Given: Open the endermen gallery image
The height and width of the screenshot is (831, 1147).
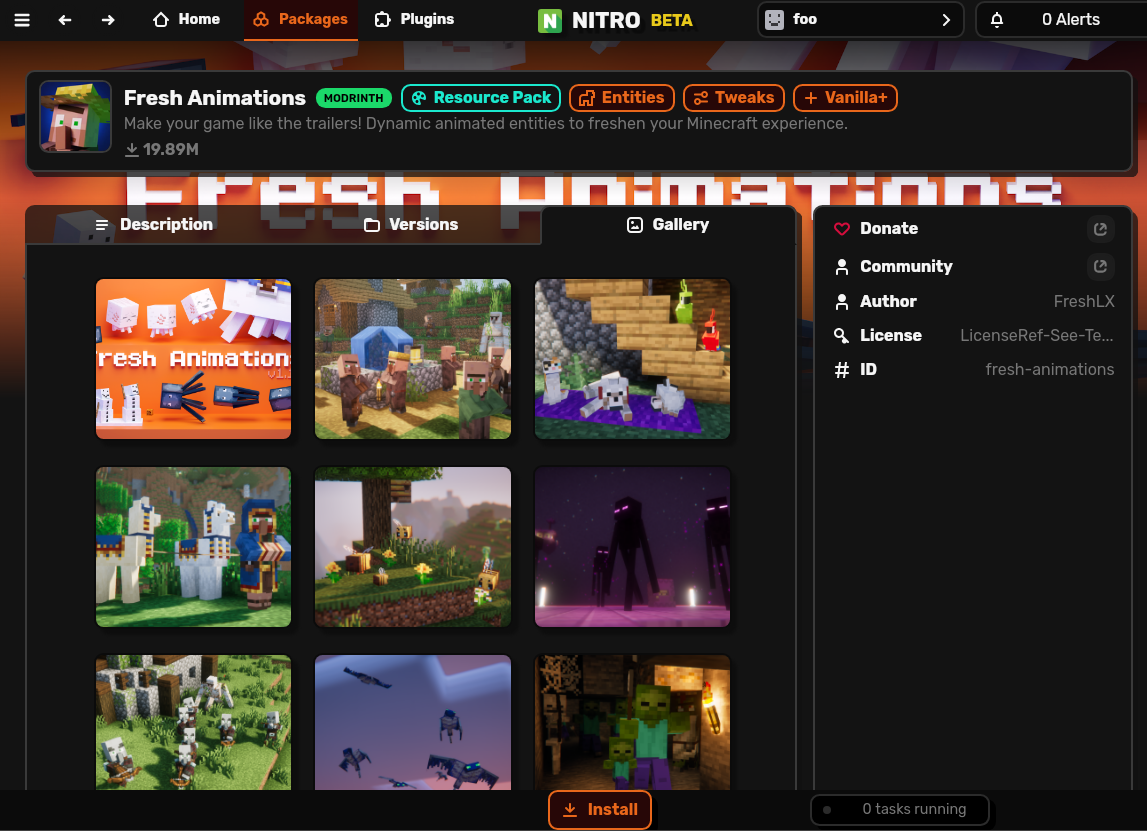Looking at the screenshot, I should 632,547.
